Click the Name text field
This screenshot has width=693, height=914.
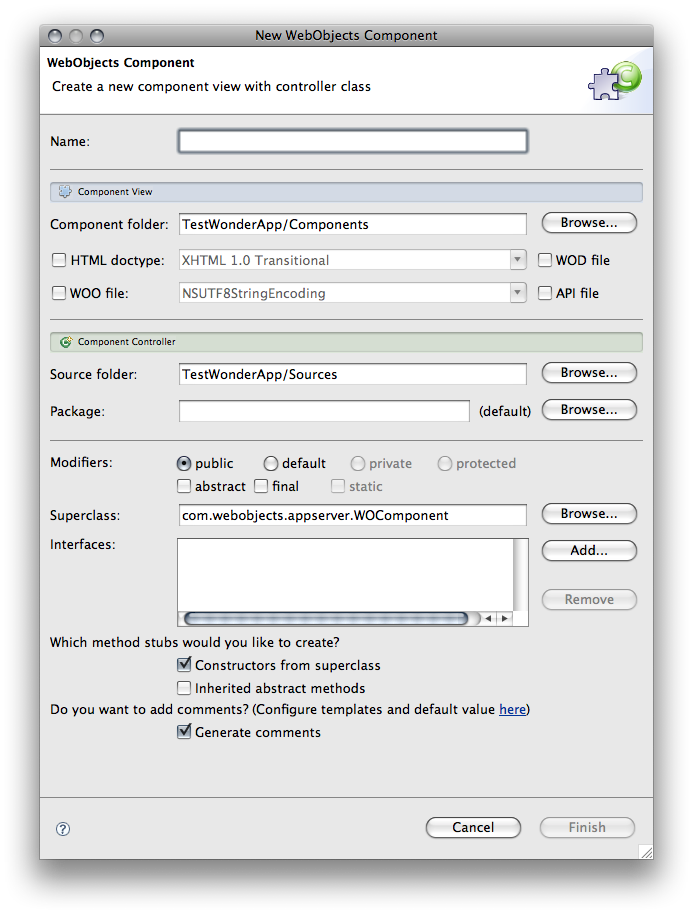click(353, 141)
